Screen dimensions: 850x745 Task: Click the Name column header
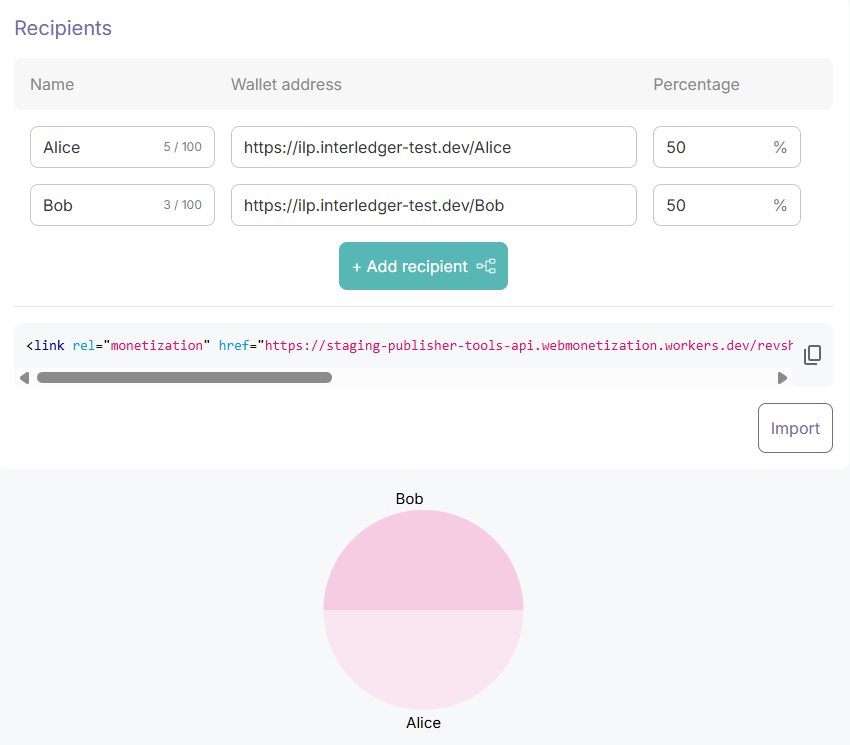(x=52, y=85)
